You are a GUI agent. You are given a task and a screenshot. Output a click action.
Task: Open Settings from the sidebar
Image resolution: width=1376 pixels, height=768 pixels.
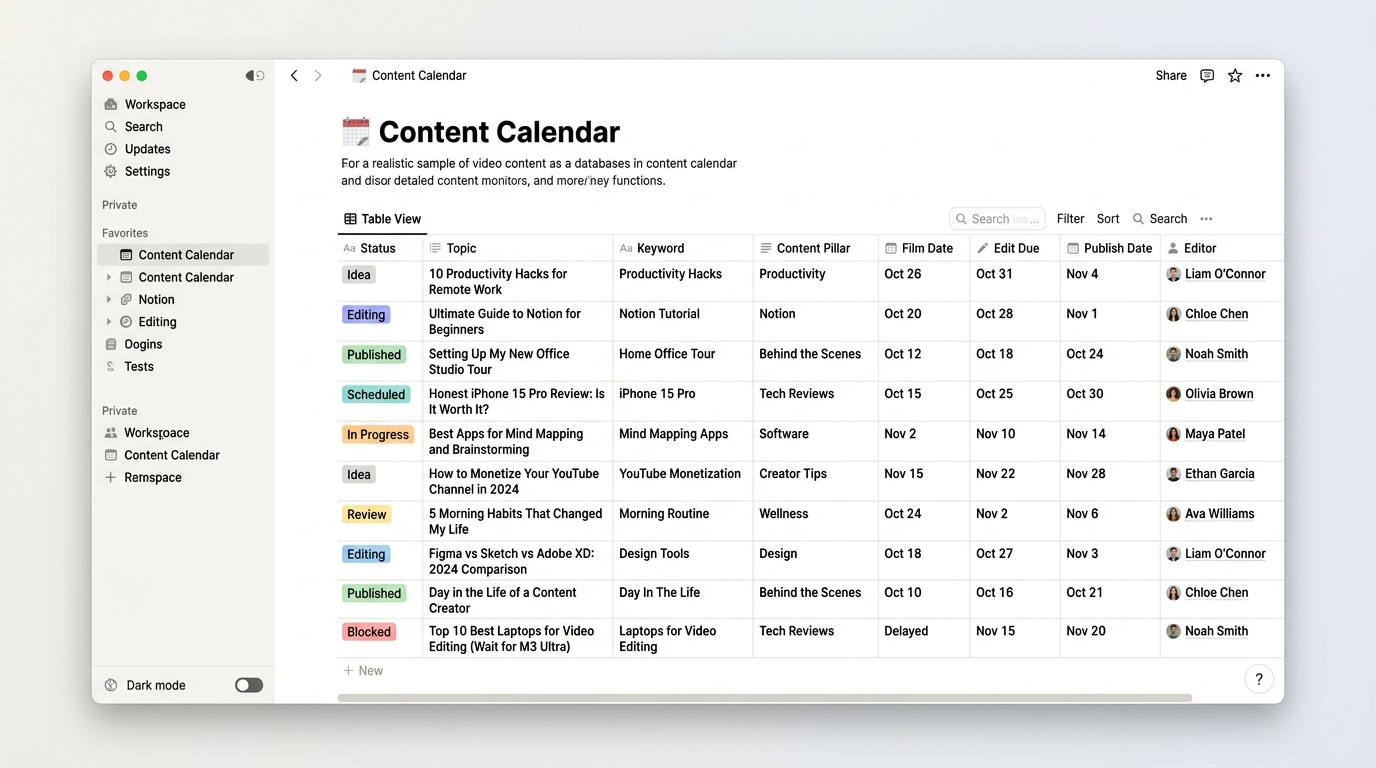pyautogui.click(x=147, y=171)
